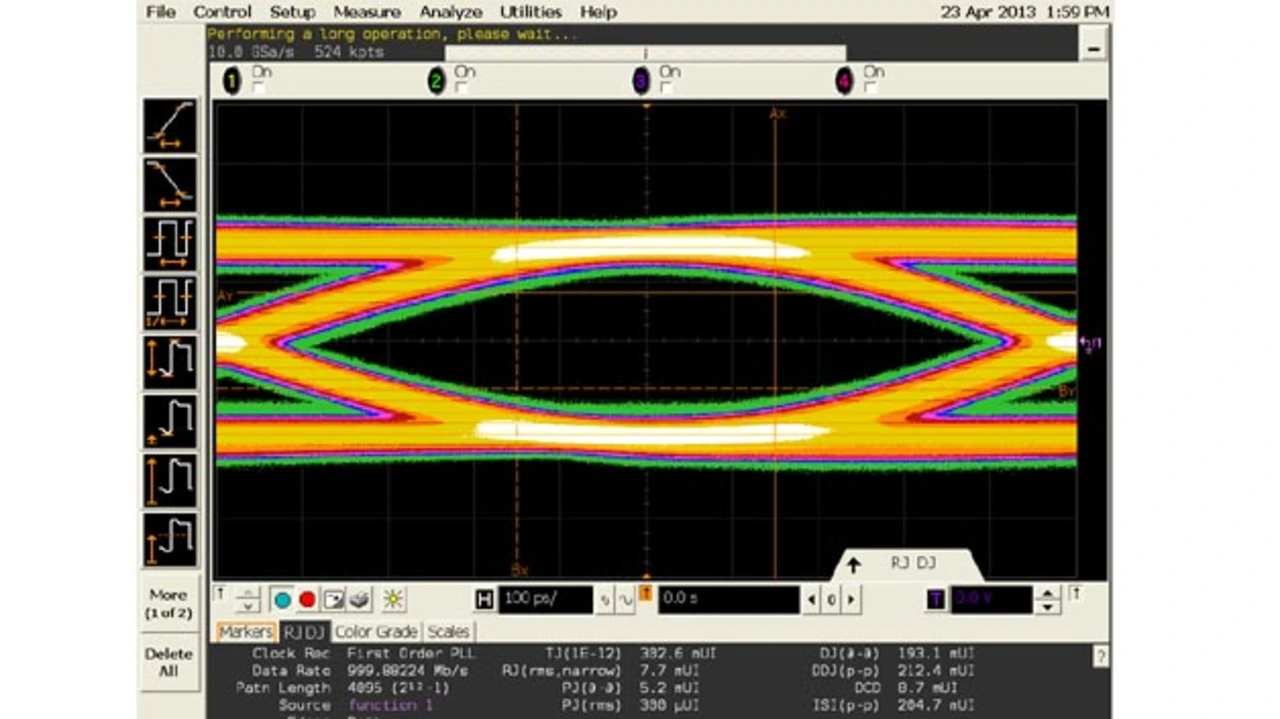Enable the channel 3 On checkbox
The height and width of the screenshot is (719, 1280).
tap(667, 88)
